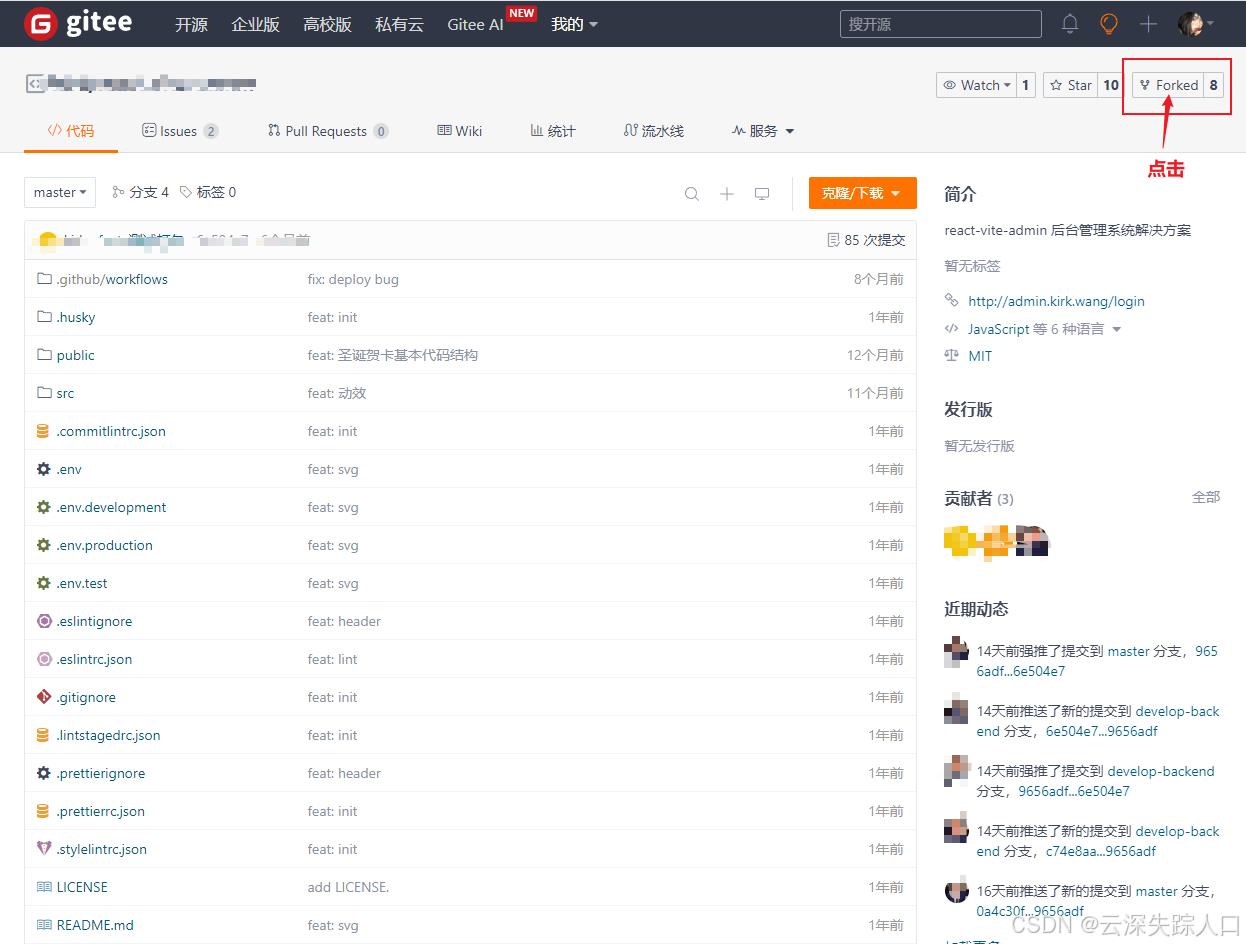Viewport: 1246px width, 944px height.
Task: Open the http://admin.kirk.wang/login link
Action: [x=1056, y=301]
